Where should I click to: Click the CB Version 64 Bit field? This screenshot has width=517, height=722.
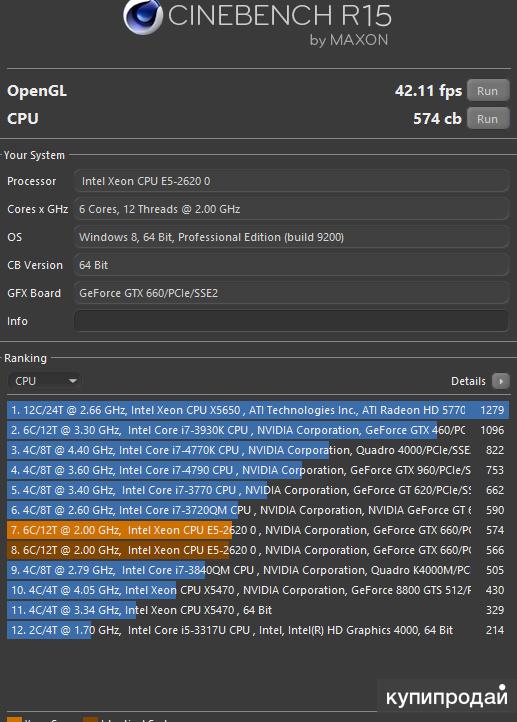click(x=291, y=265)
